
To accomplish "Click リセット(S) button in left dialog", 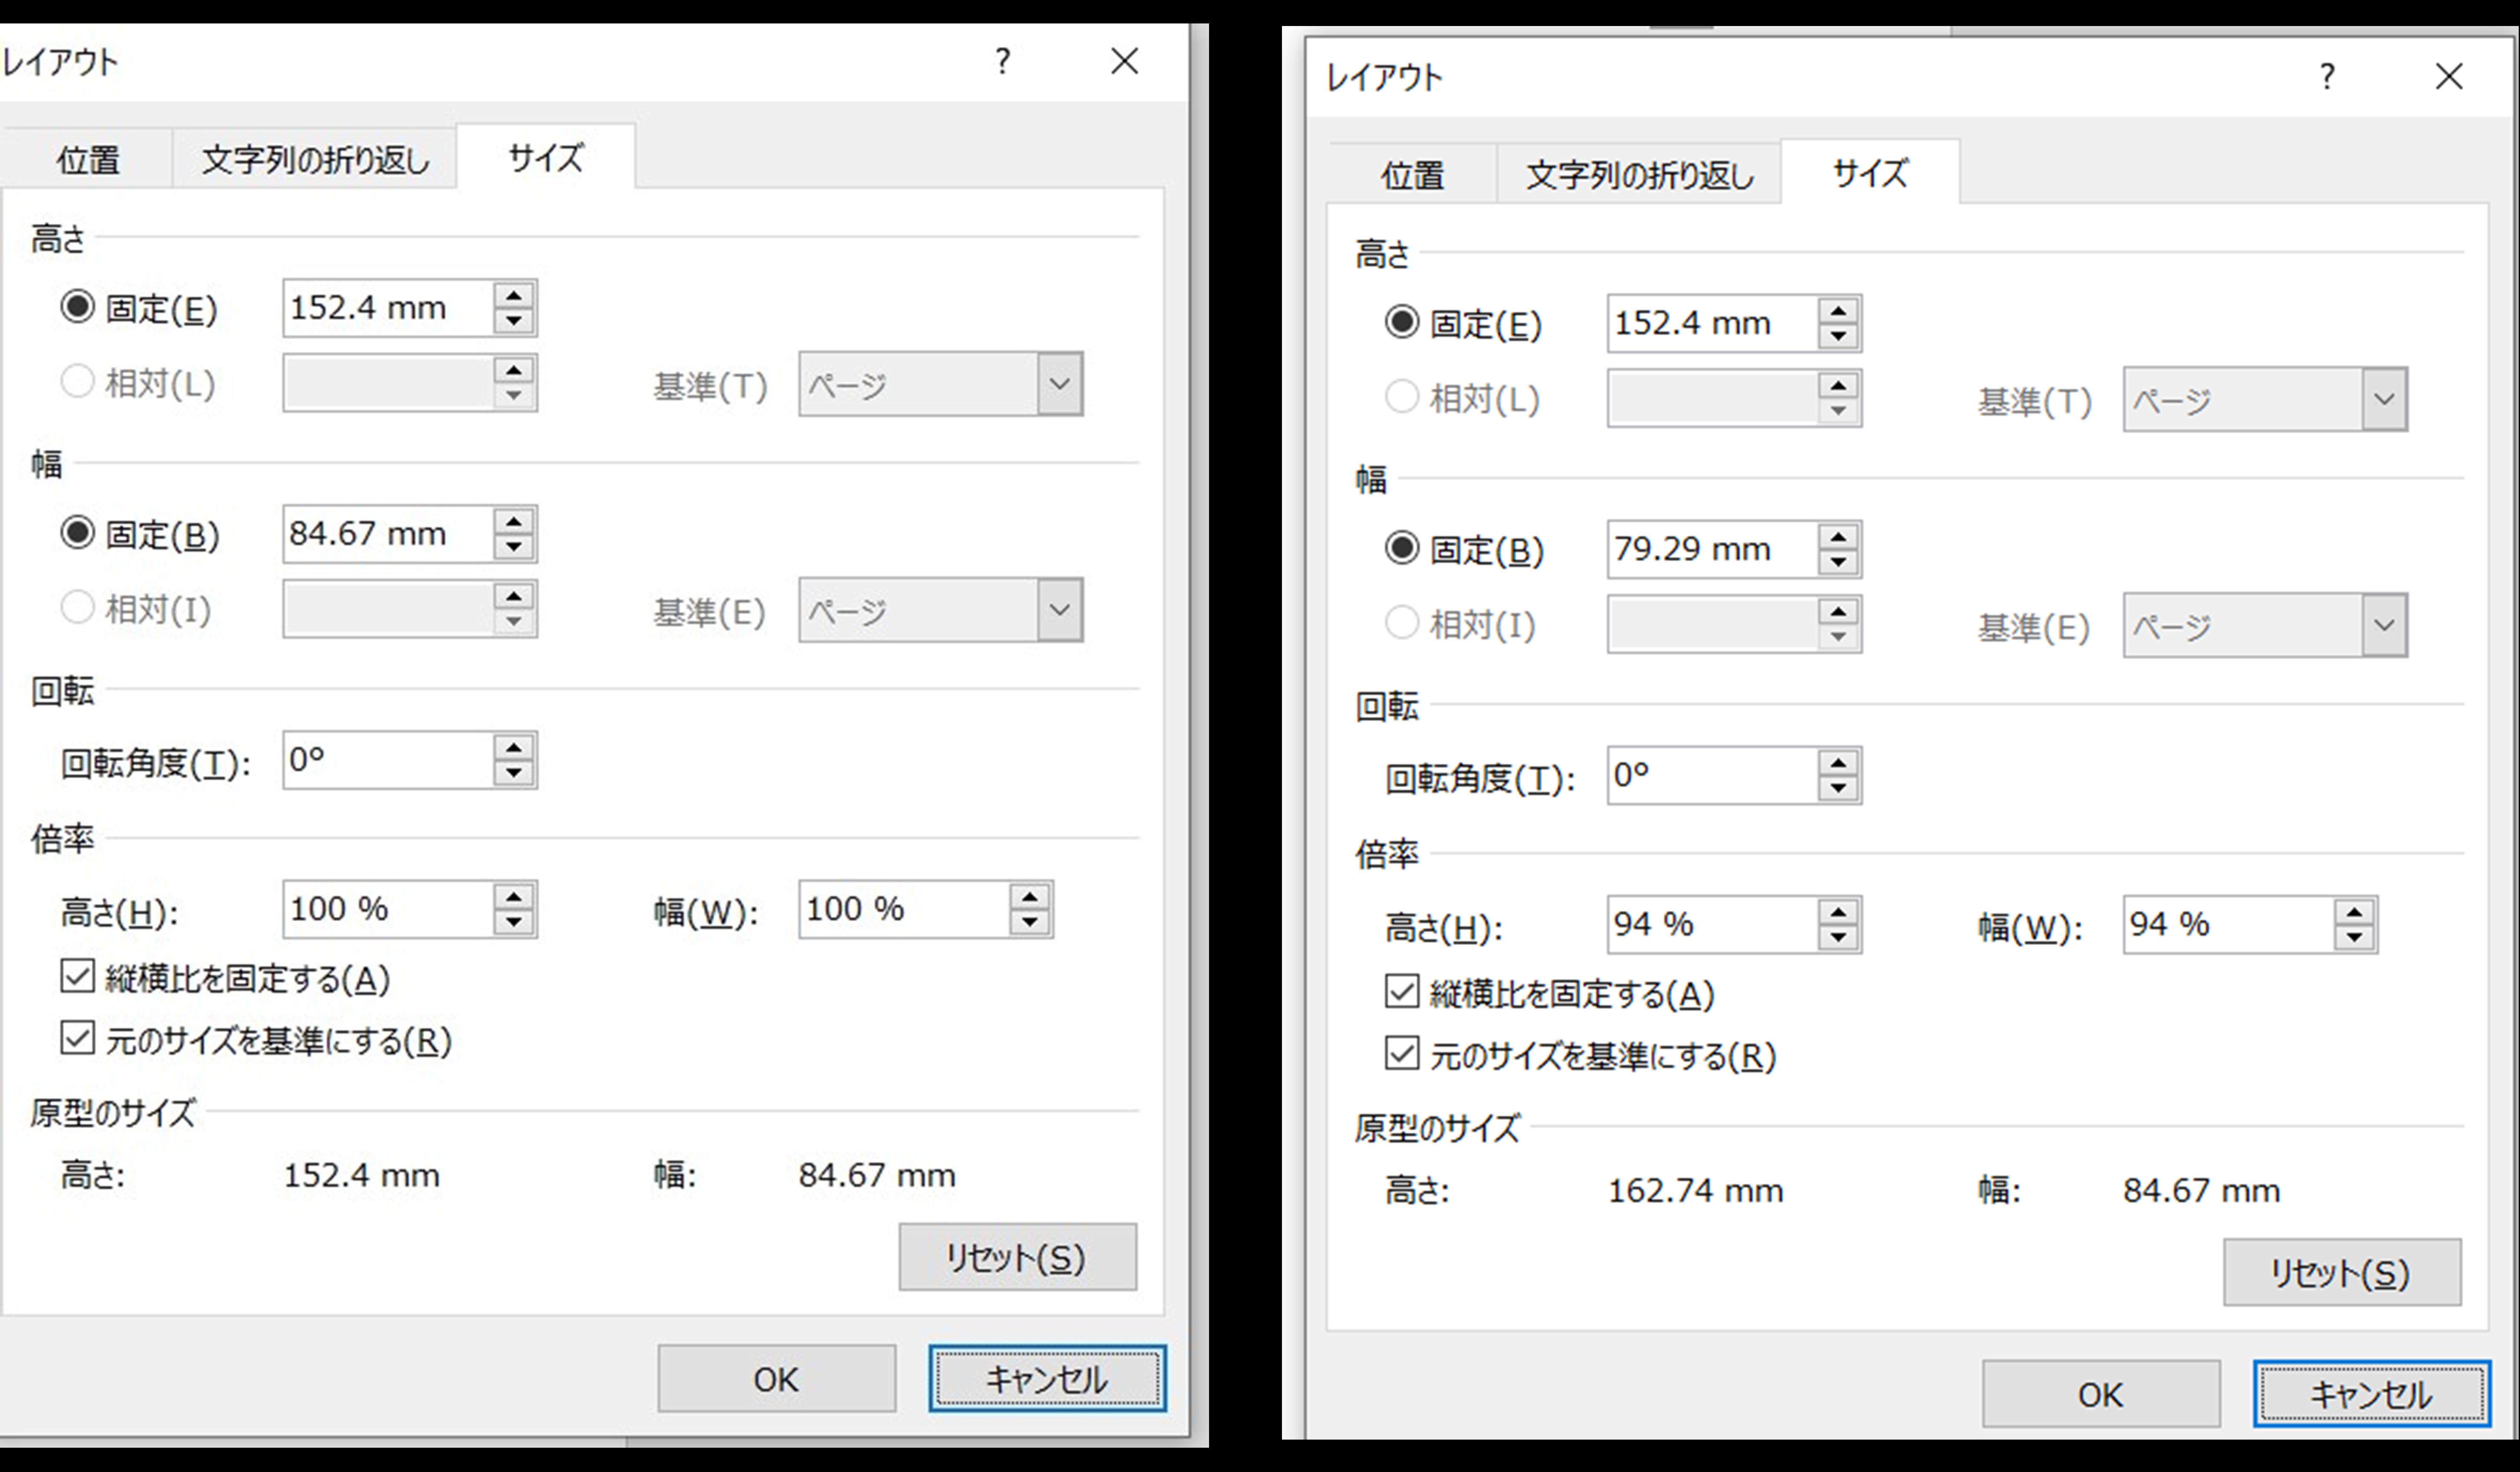I will pyautogui.click(x=1018, y=1257).
